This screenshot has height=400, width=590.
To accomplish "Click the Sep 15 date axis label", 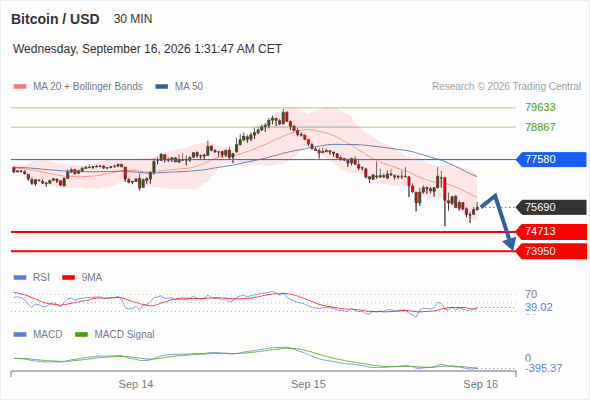I will tap(308, 384).
